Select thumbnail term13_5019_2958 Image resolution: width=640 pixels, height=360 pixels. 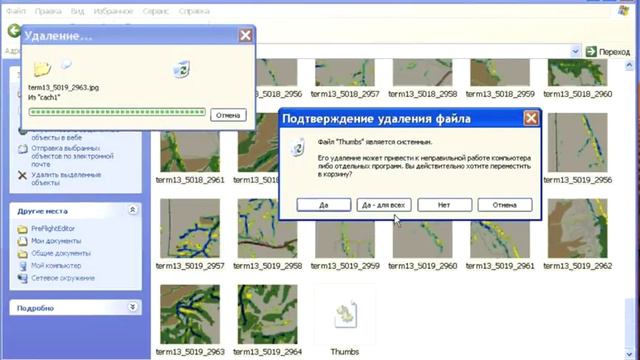click(267, 228)
